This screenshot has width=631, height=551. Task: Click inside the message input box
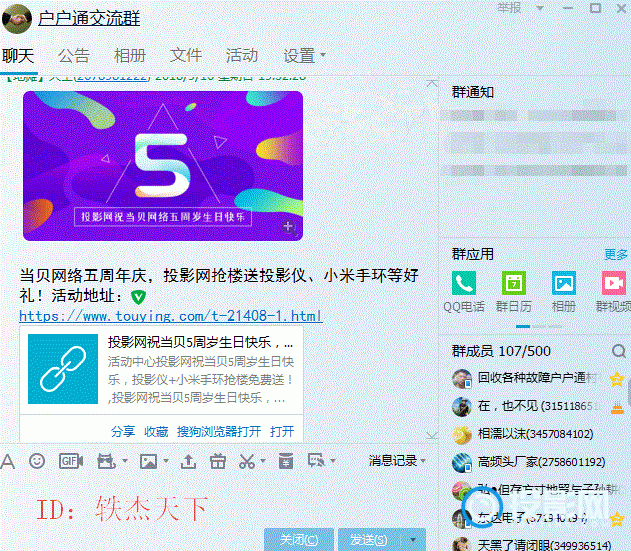pos(217,501)
